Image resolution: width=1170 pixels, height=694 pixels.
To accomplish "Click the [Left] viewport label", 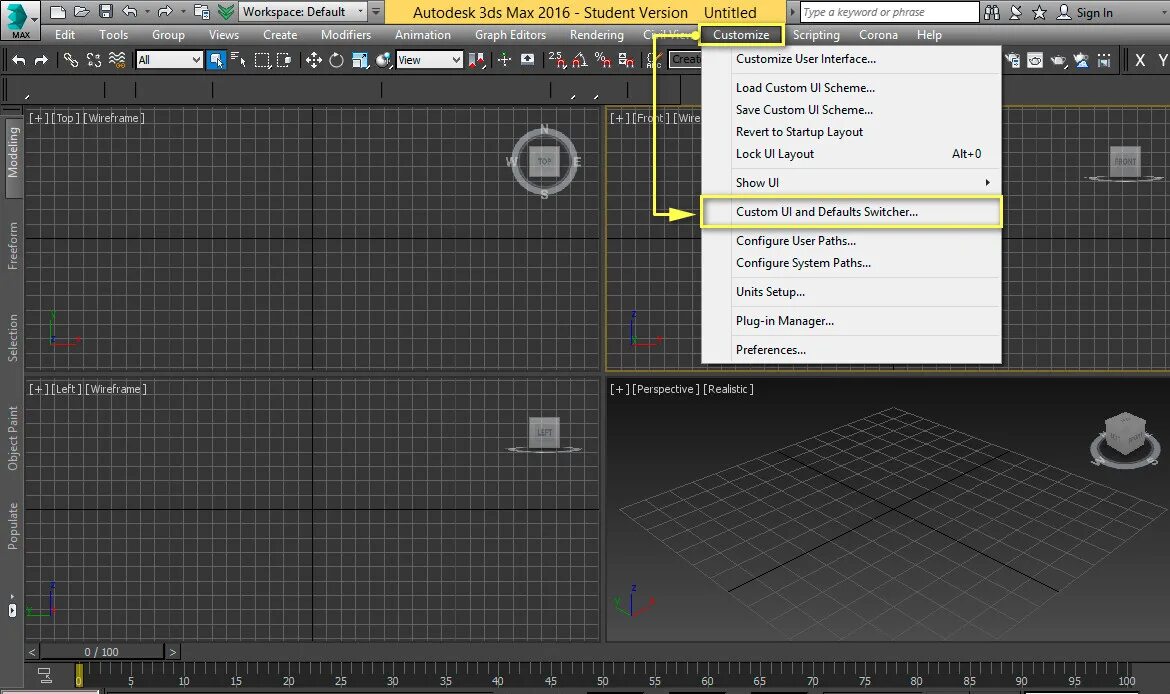I will pos(66,389).
